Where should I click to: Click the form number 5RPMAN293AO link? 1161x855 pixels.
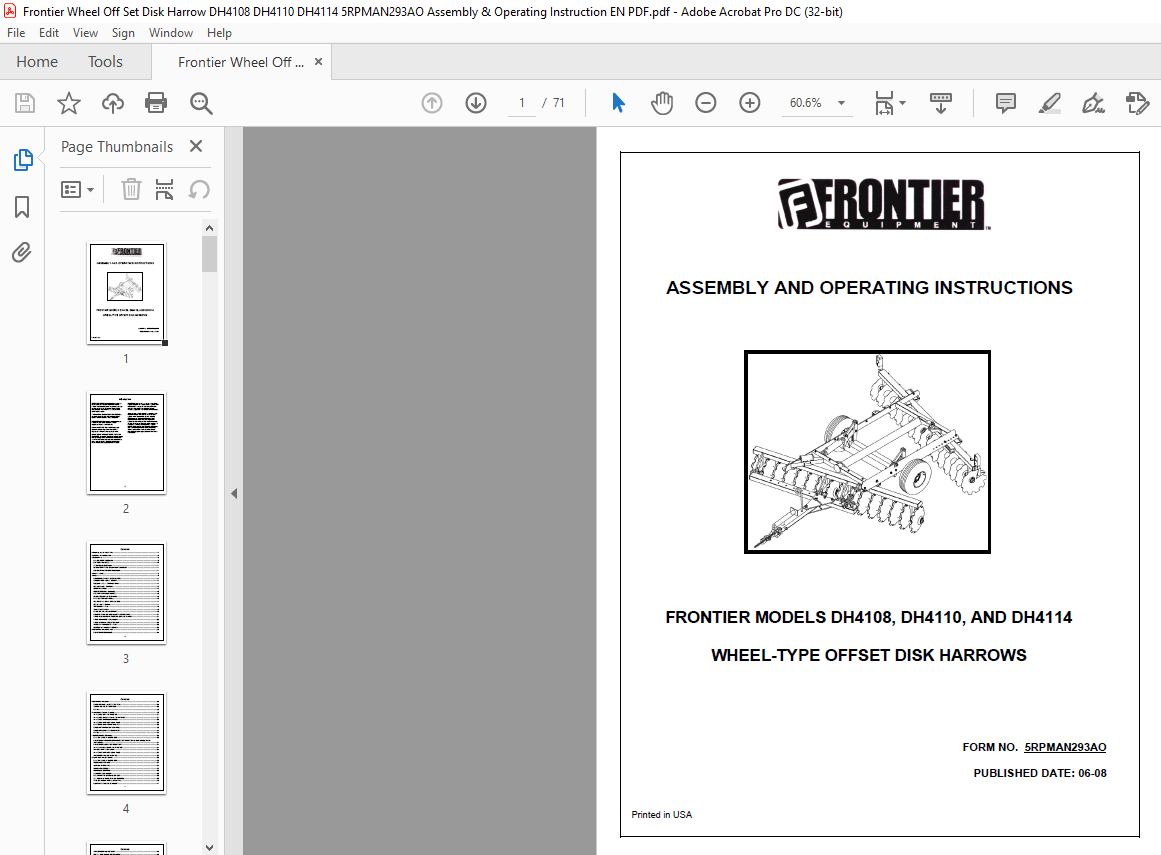(x=1065, y=747)
